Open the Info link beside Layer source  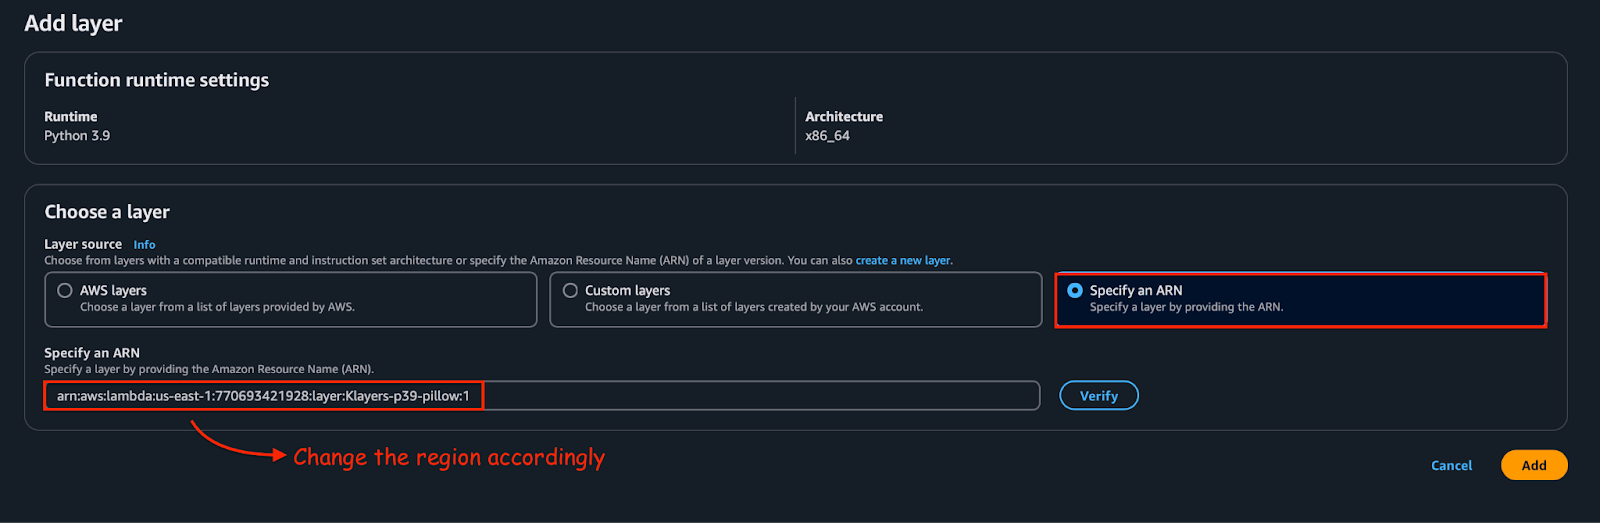[x=144, y=245]
